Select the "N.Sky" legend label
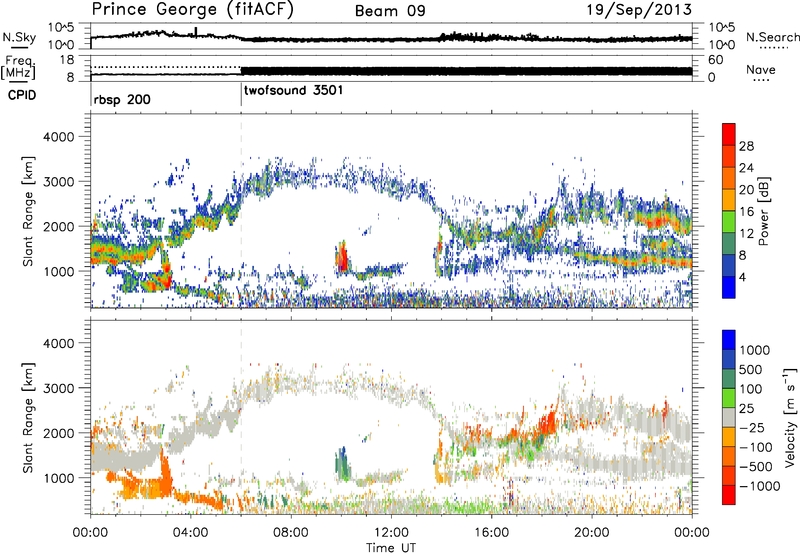Viewport: 800px width, 554px height. coord(19,37)
